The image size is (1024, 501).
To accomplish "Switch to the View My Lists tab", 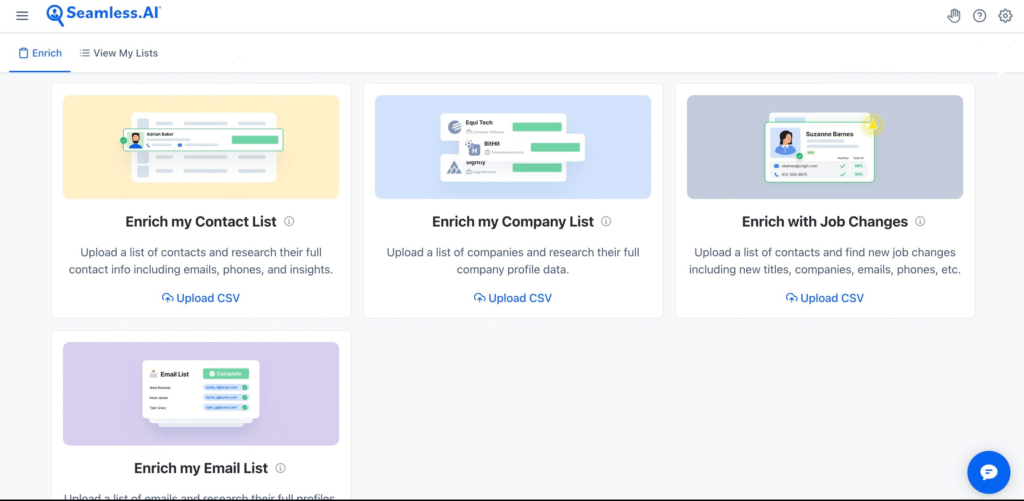I will [119, 53].
